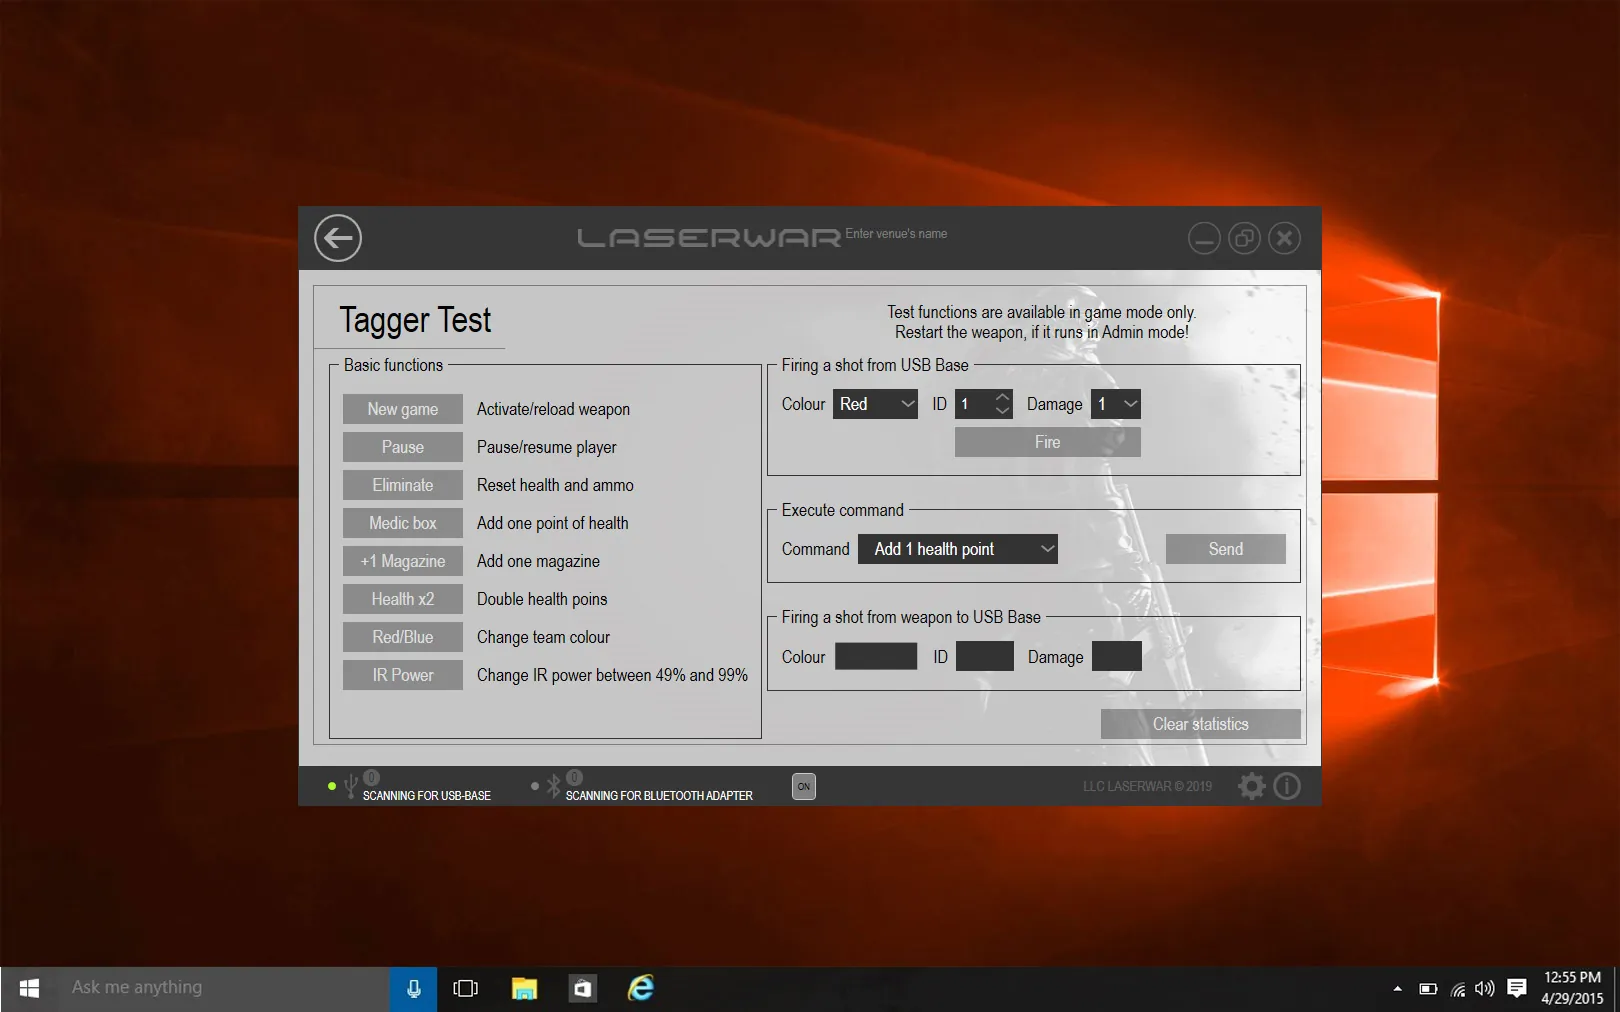Click the received Colour display box
This screenshot has height=1012, width=1620.
coord(876,656)
